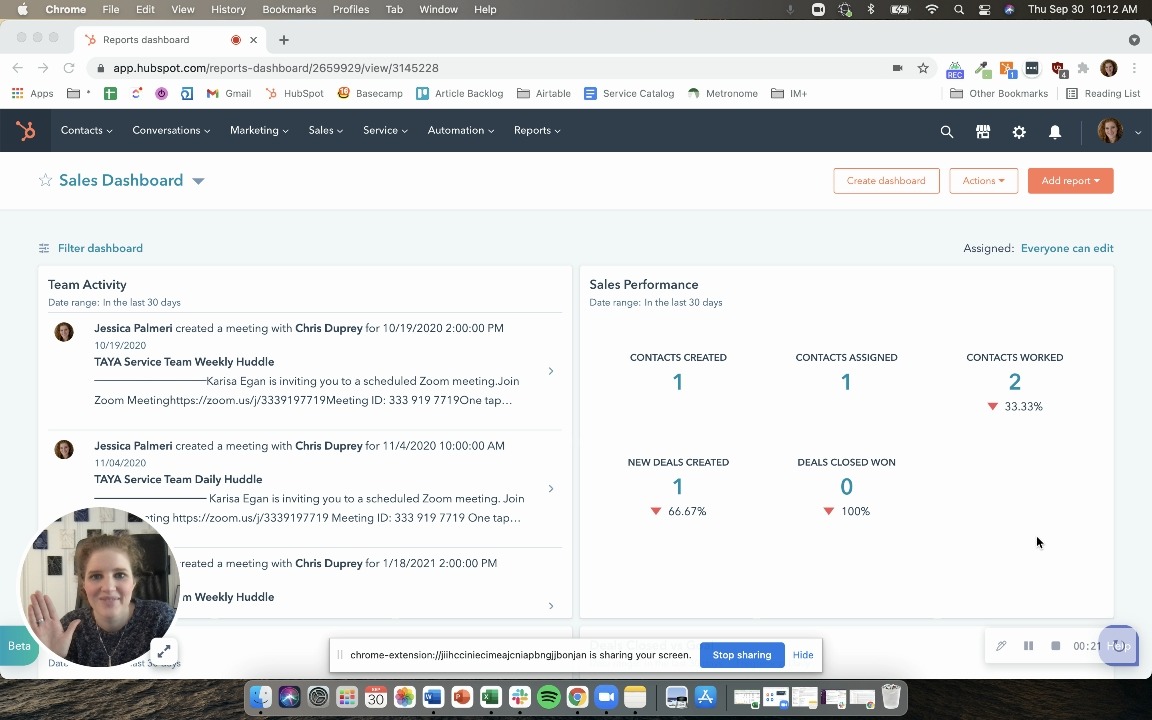Open the Reports navigation menu
Viewport: 1152px width, 720px height.
coord(537,131)
